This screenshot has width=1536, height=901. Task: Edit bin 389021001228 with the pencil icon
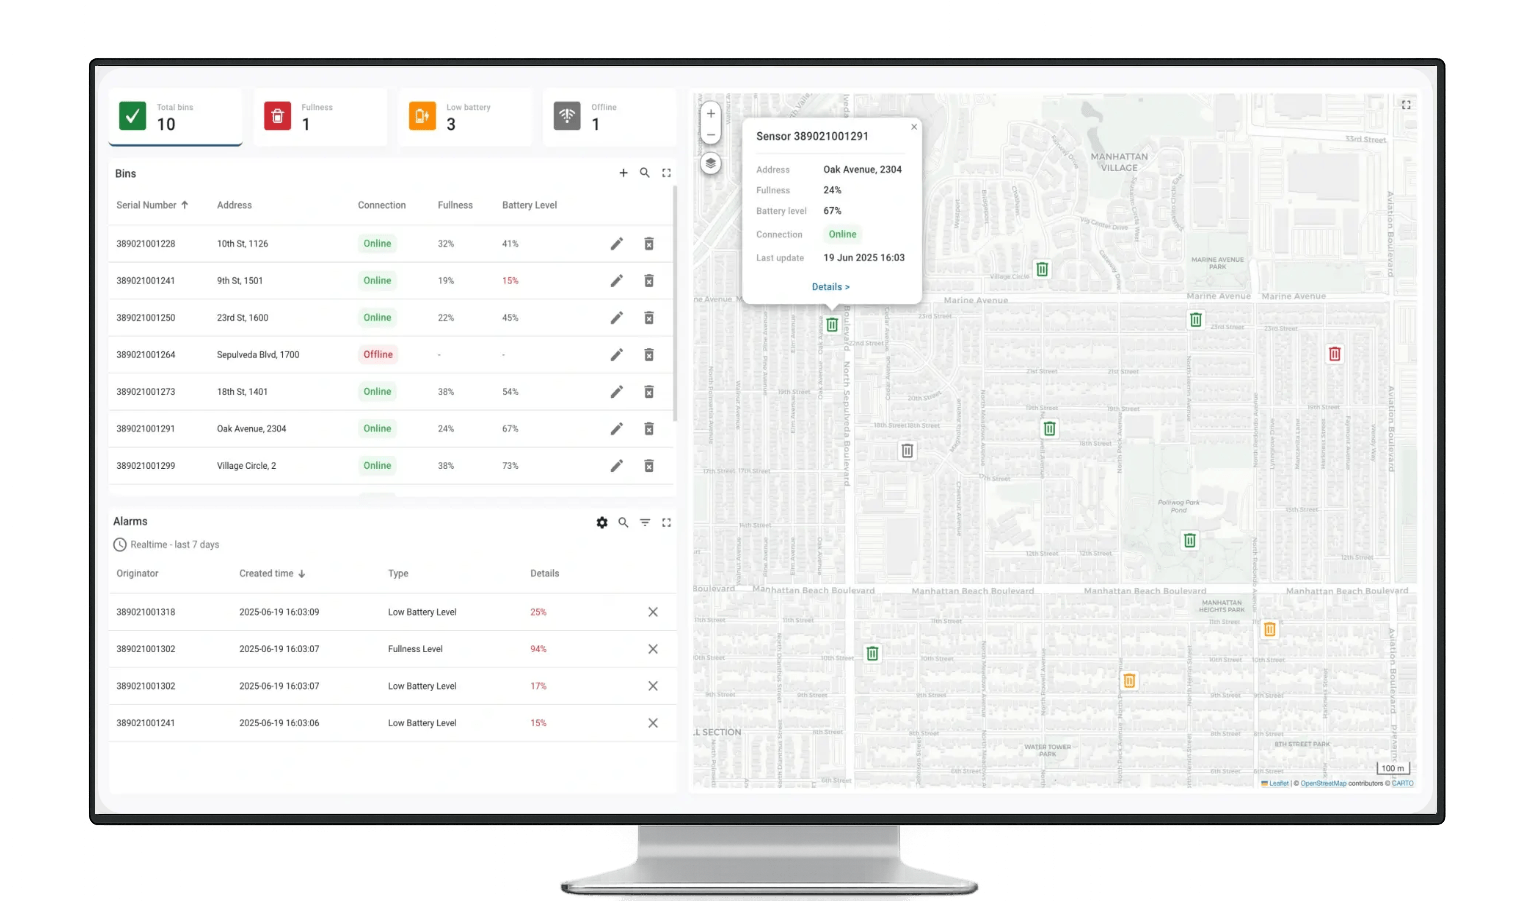tap(617, 243)
